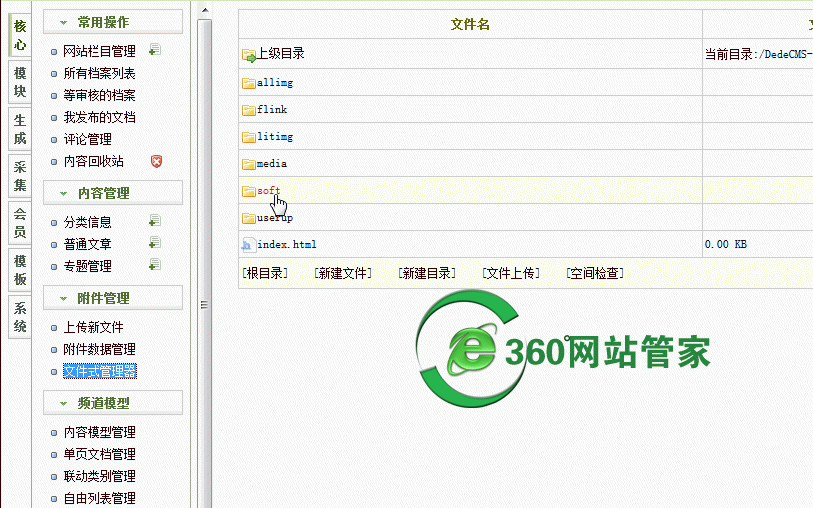This screenshot has height=508, width=813.
Task: Open 普通文章
Action: [88, 244]
